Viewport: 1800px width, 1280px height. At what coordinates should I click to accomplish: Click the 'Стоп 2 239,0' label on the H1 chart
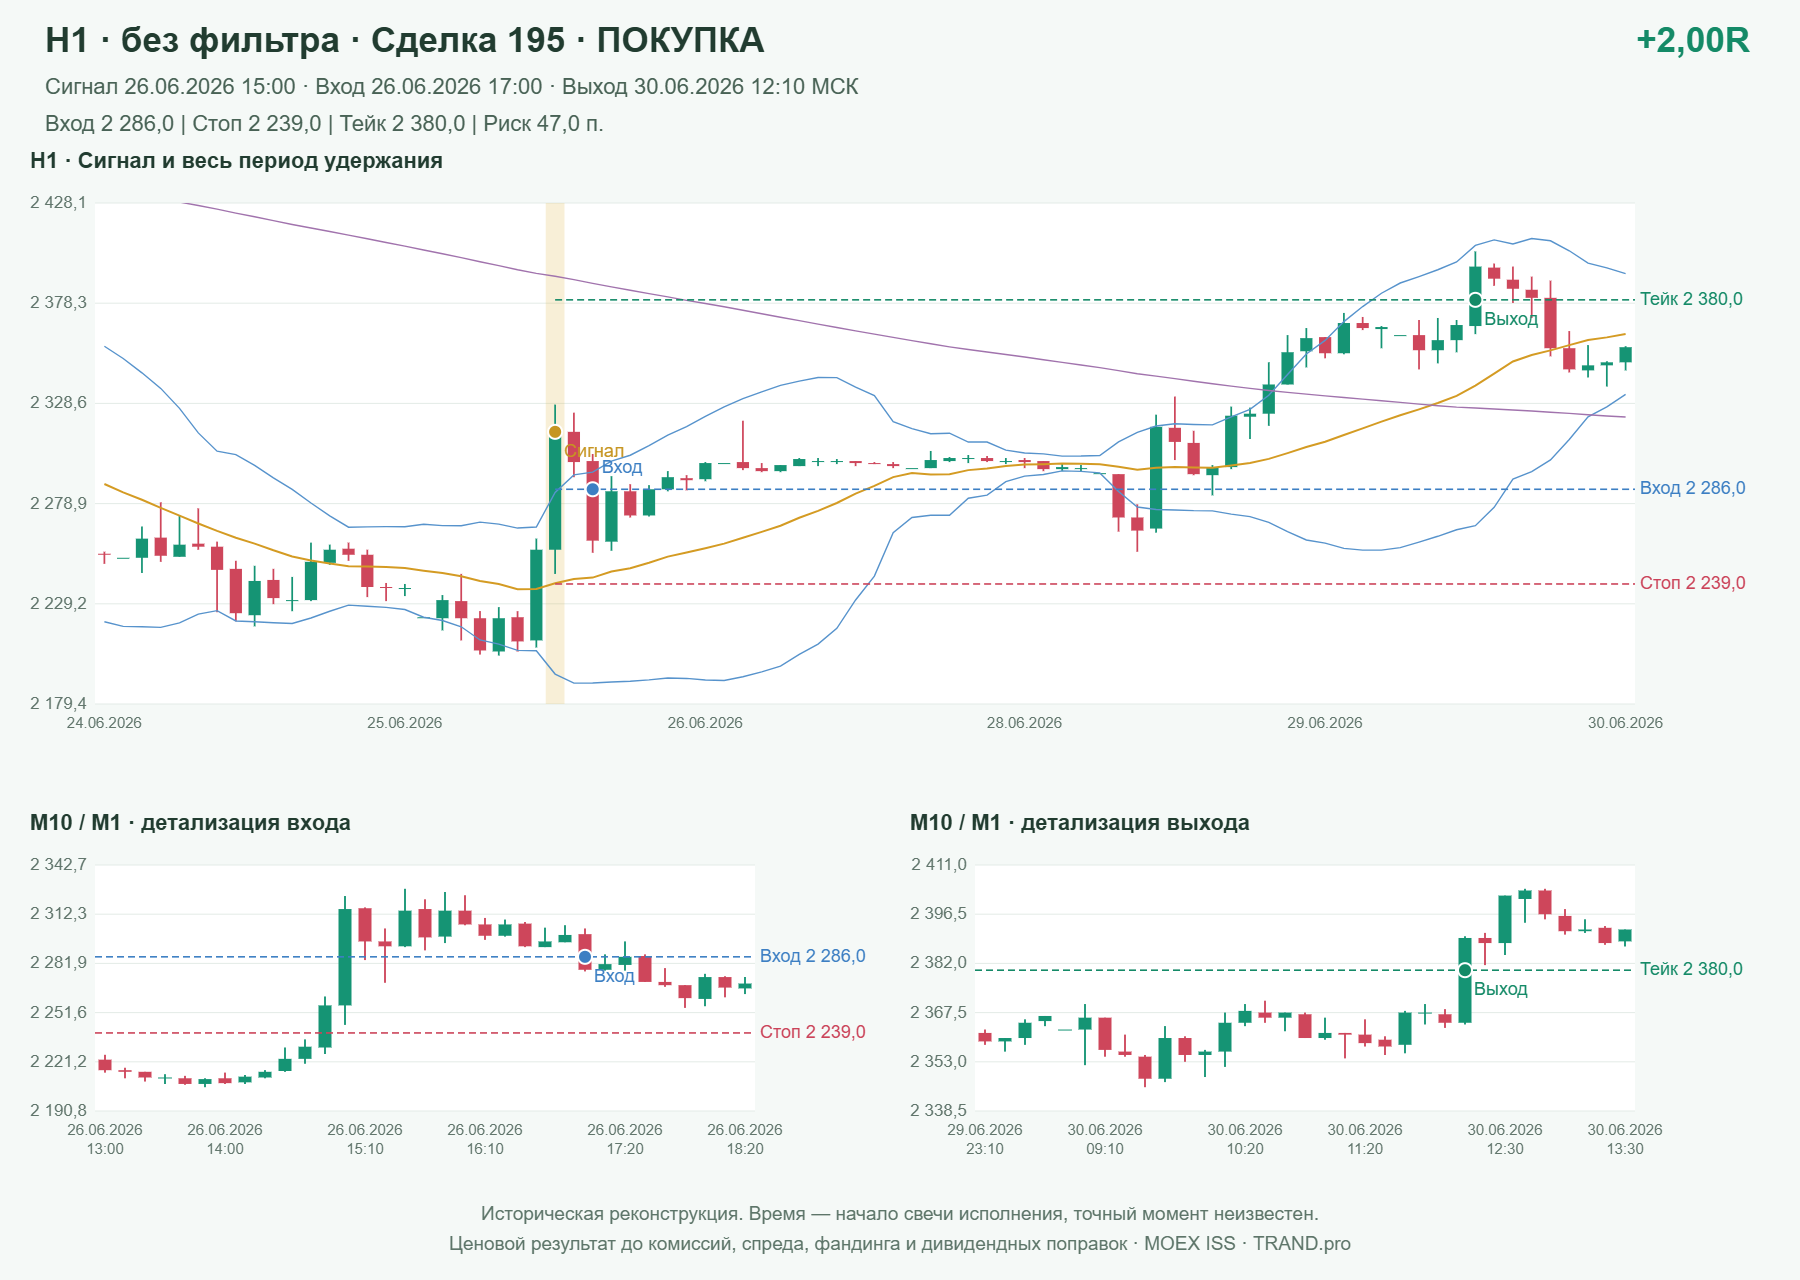tap(1692, 583)
